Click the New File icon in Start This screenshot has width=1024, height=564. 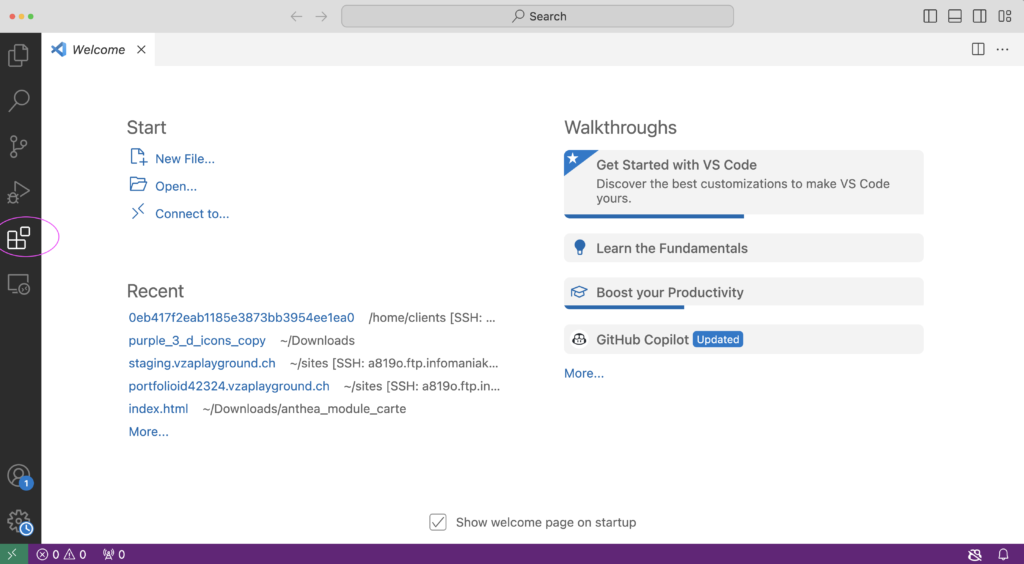[138, 157]
